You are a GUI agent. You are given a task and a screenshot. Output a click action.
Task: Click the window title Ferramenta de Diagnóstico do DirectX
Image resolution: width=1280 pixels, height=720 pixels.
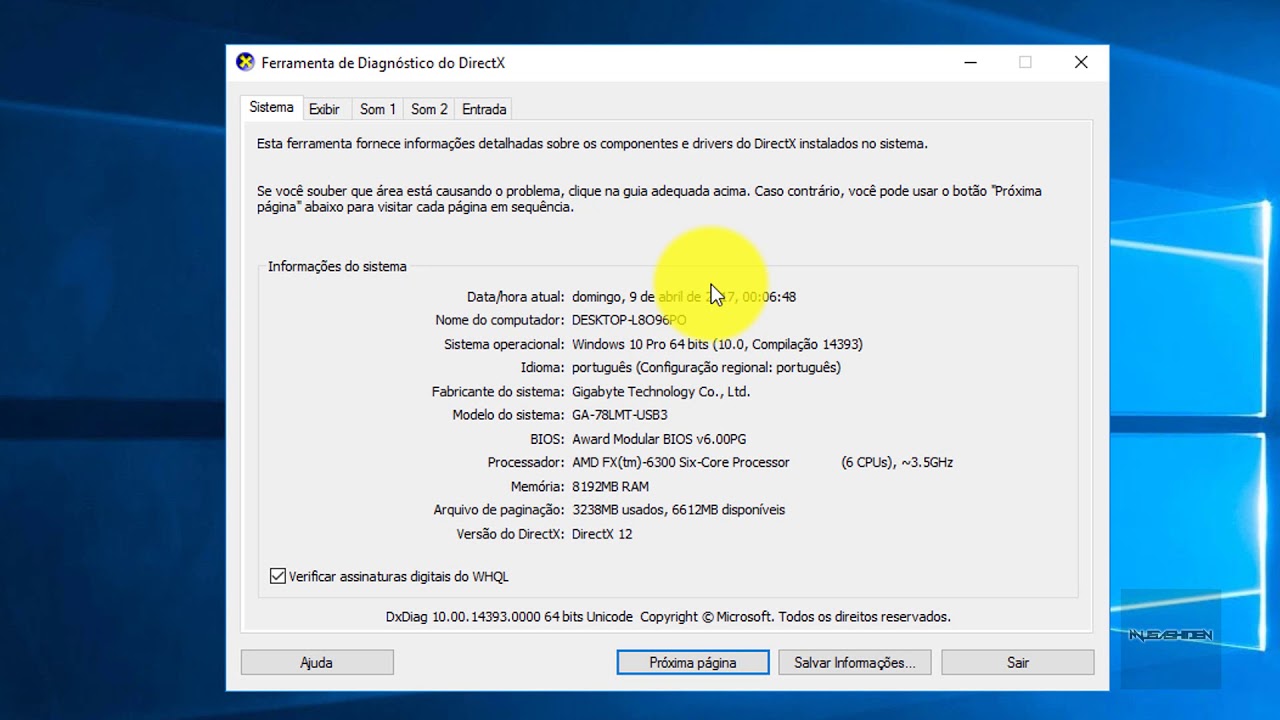pos(383,63)
